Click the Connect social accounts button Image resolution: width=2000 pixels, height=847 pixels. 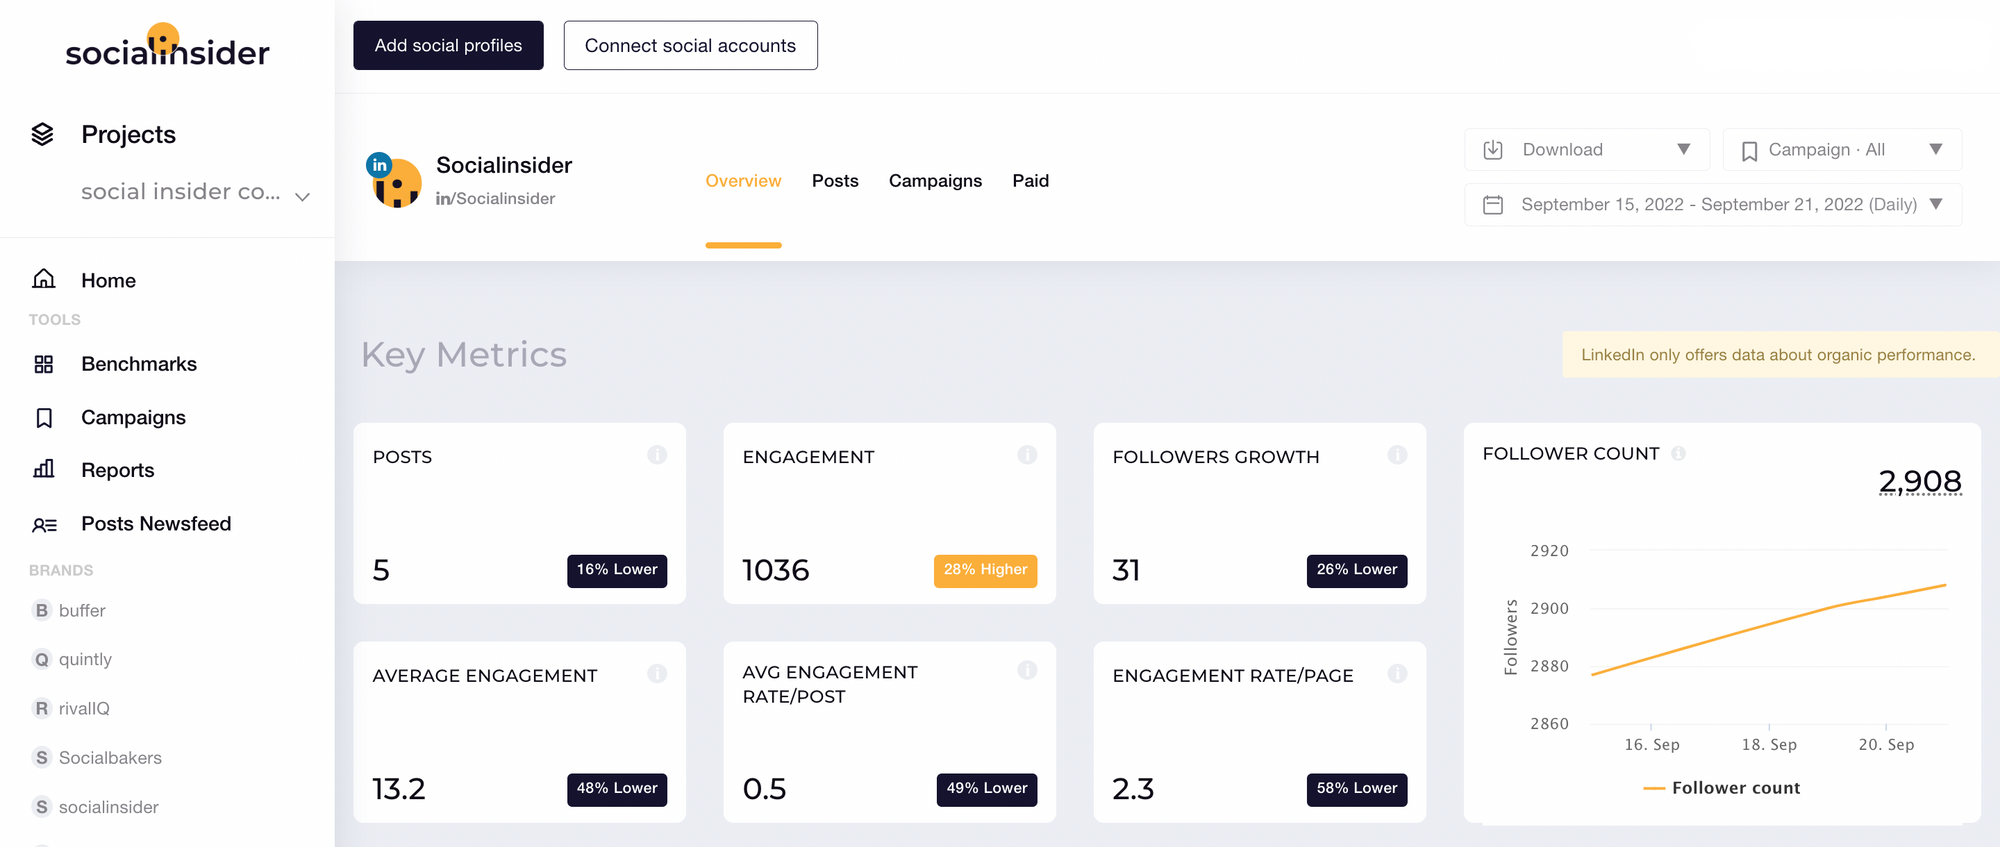tap(690, 45)
